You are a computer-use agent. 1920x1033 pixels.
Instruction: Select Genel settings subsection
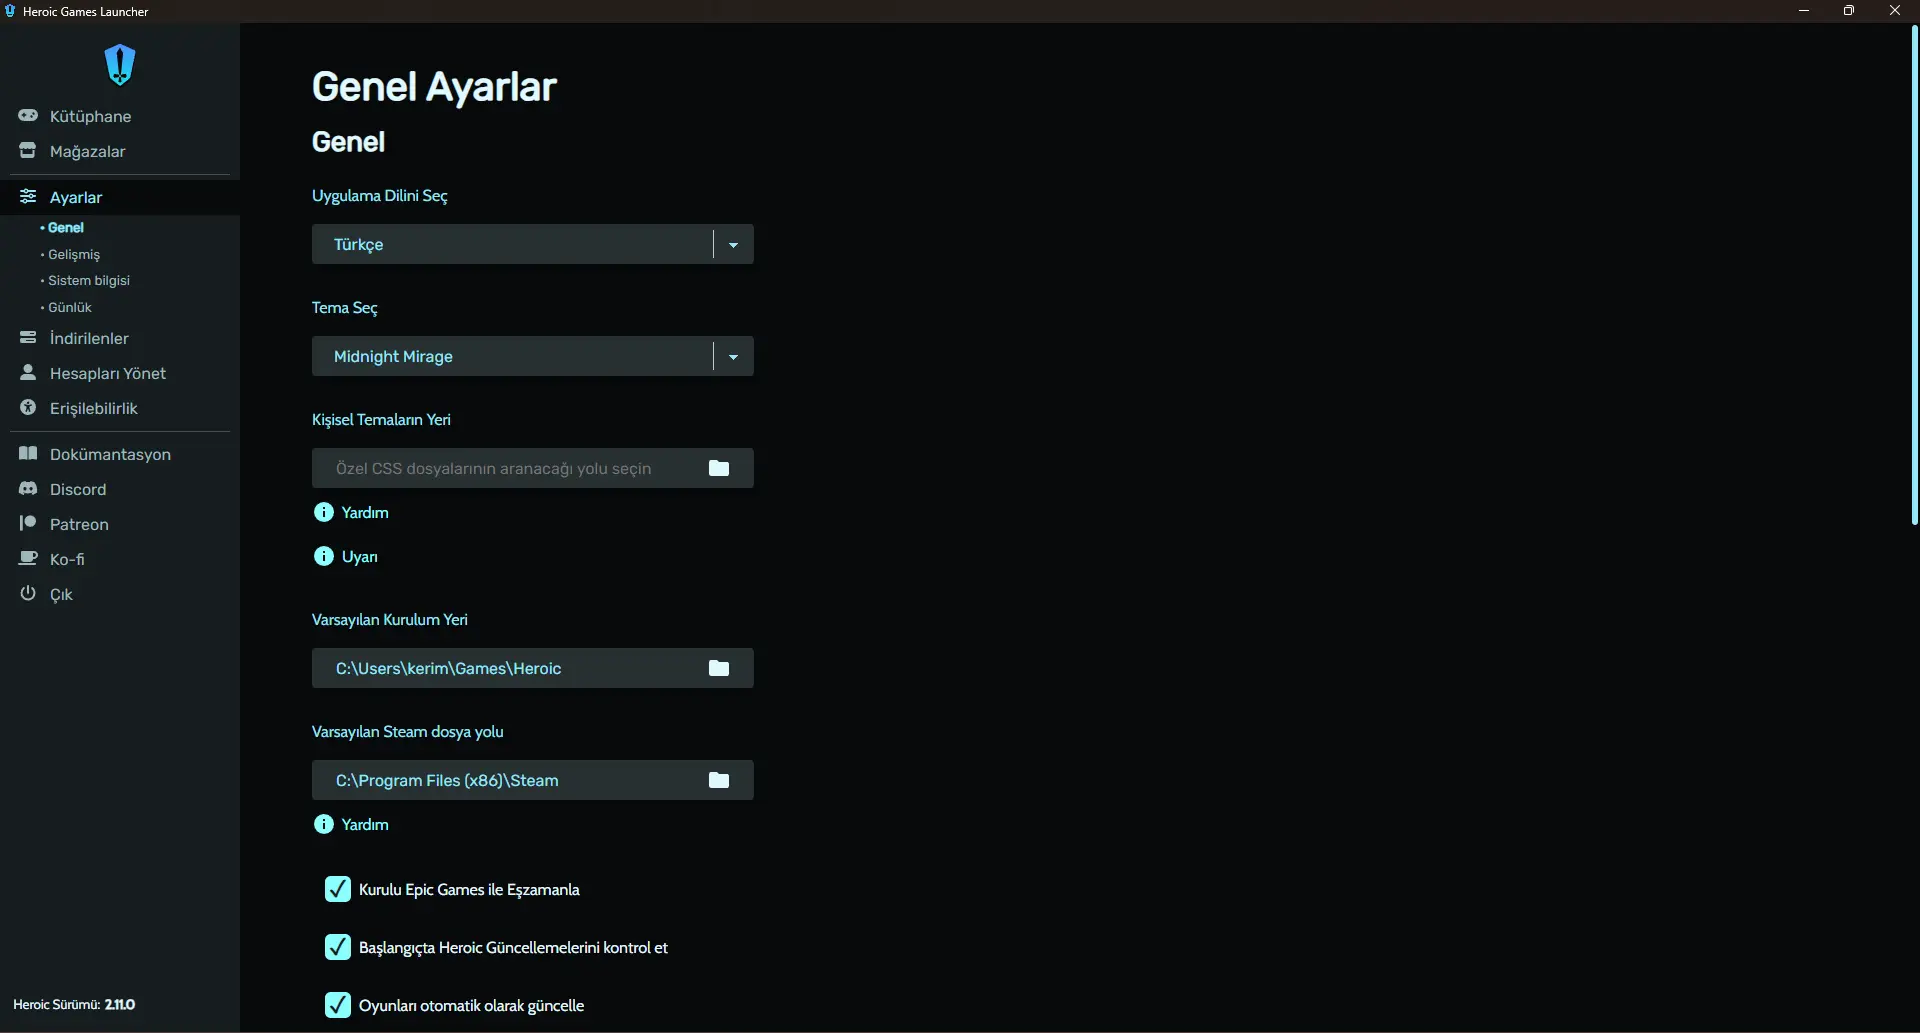[65, 228]
